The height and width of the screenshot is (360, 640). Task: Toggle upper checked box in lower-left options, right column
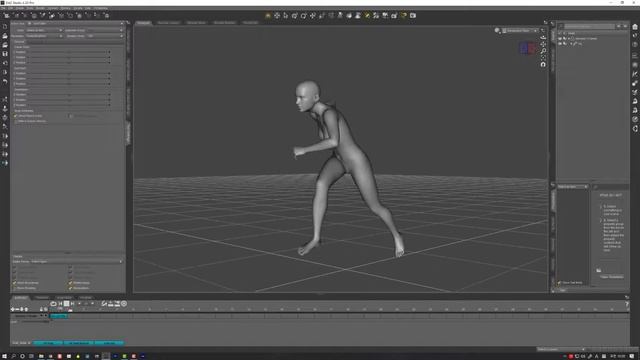pyautogui.click(x=70, y=283)
